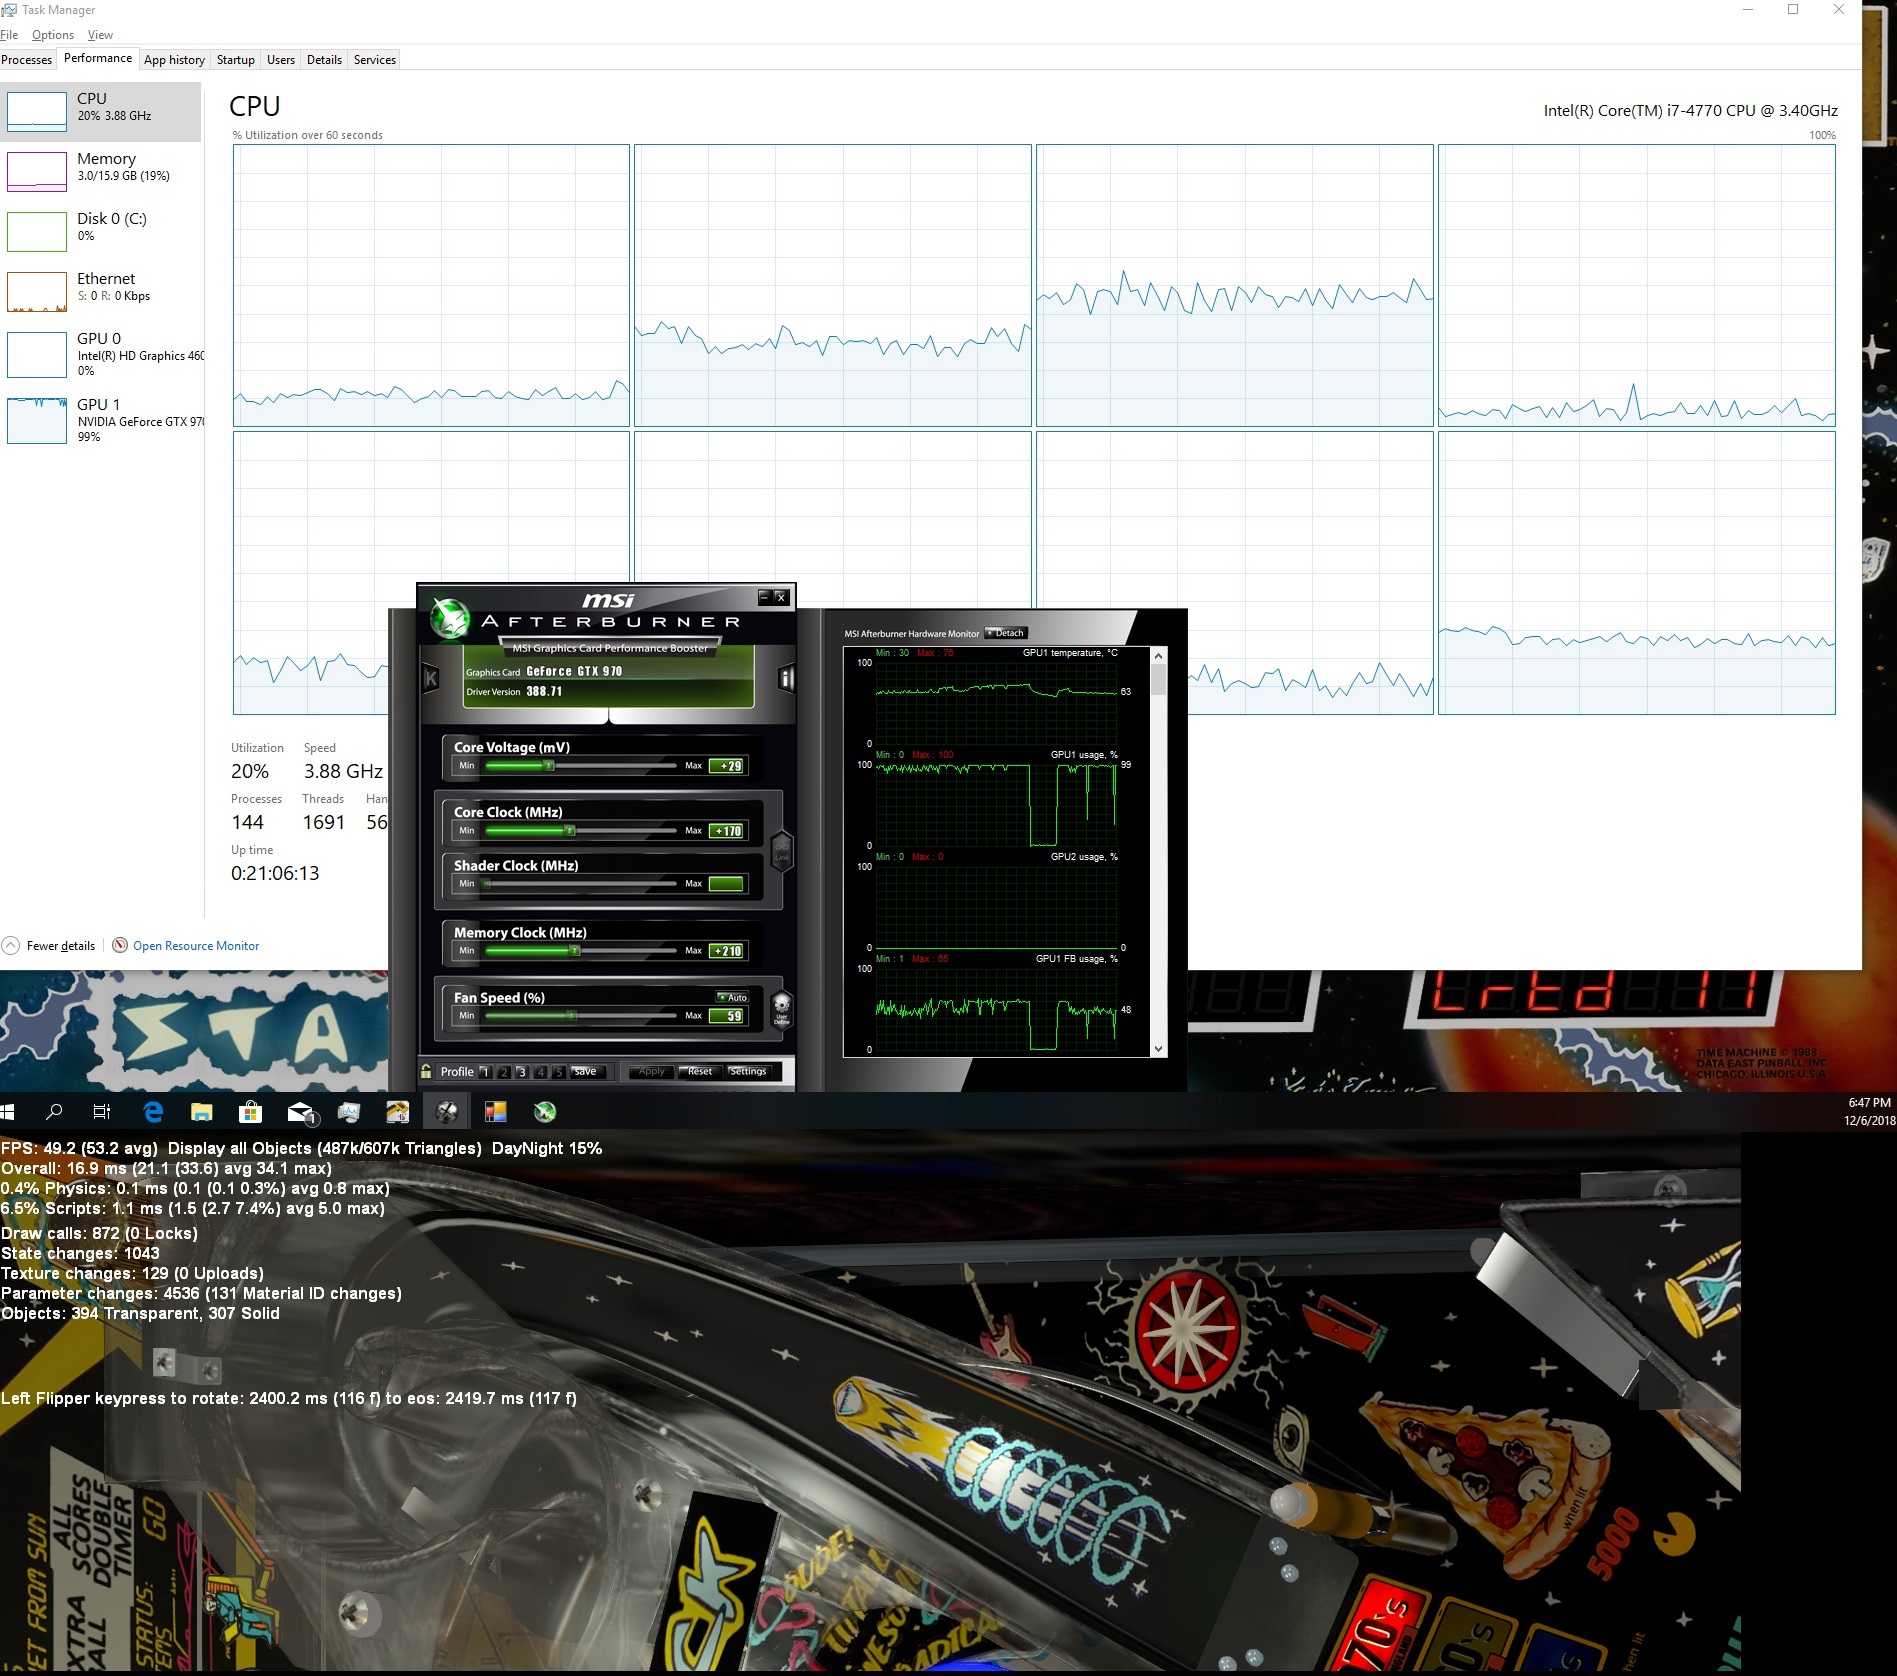Screen dimensions: 1897x1676
Task: Click the Core Voltage slider handle
Action: (548, 766)
